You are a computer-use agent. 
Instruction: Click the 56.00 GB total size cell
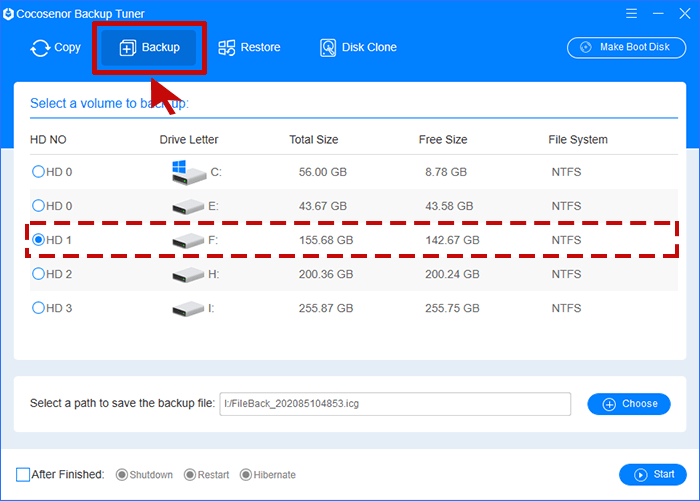tap(323, 172)
